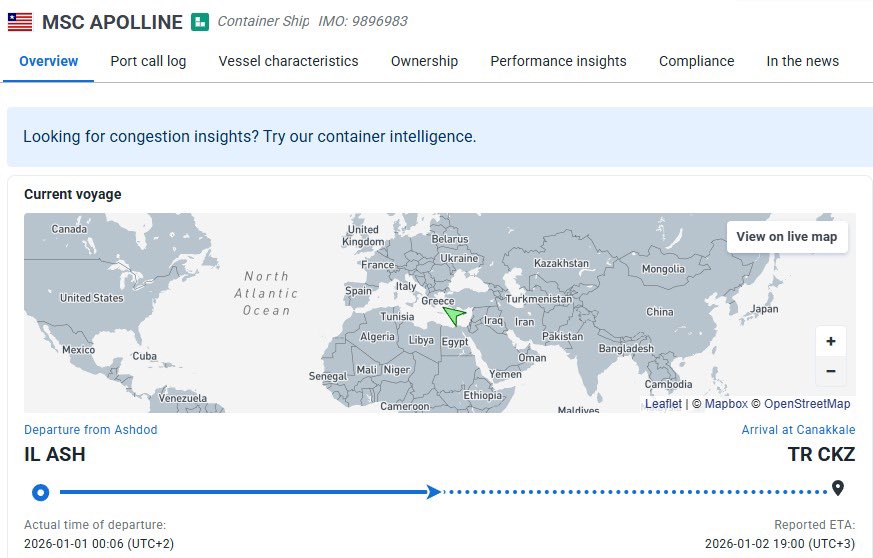Screen dimensions: 873x558
Task: Click the United States label on map
Action: [92, 298]
